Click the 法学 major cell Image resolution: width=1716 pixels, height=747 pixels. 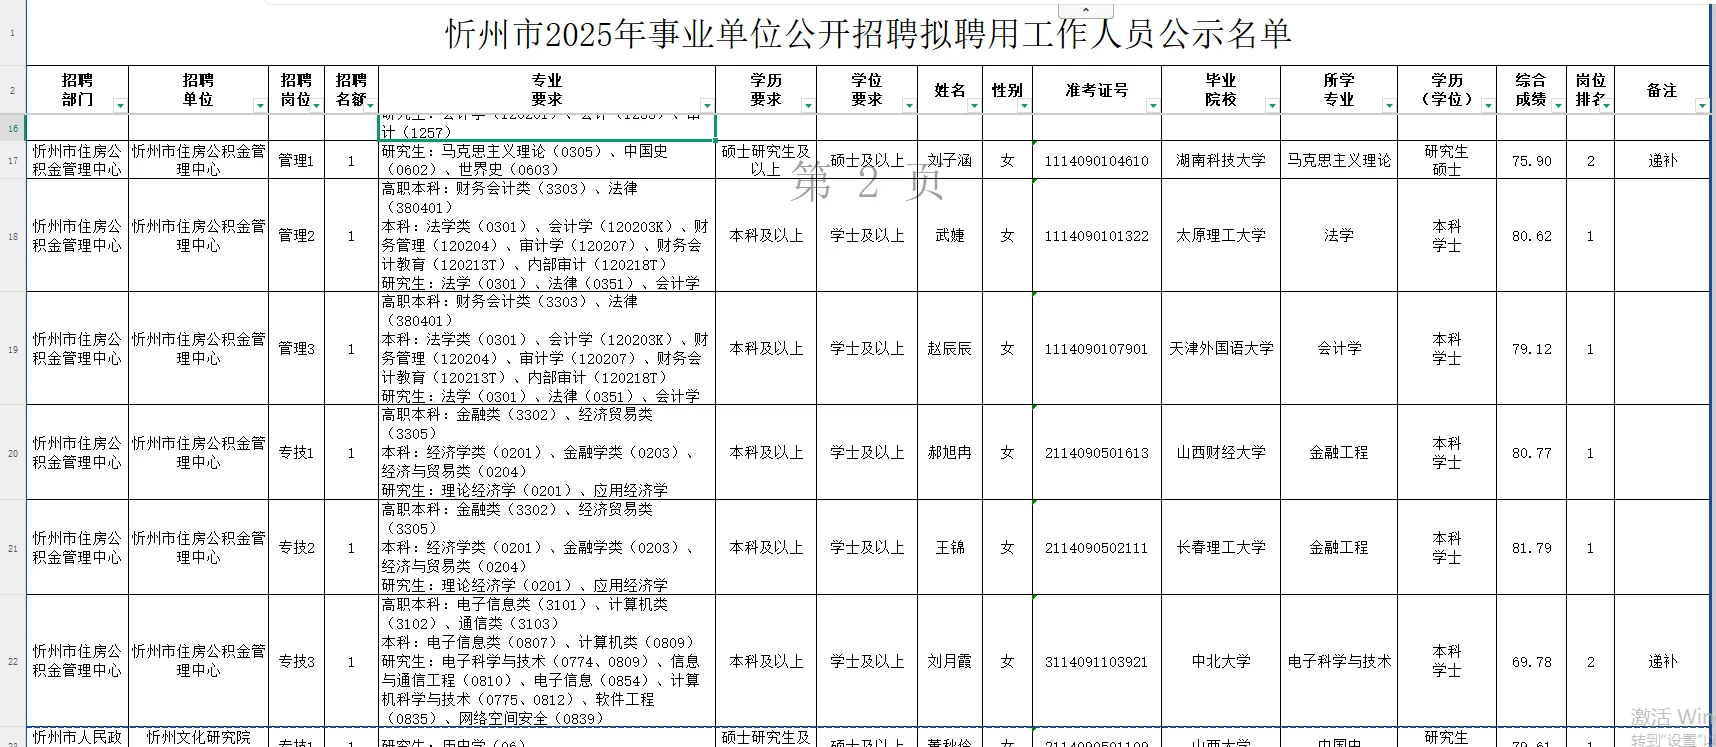tap(1338, 236)
